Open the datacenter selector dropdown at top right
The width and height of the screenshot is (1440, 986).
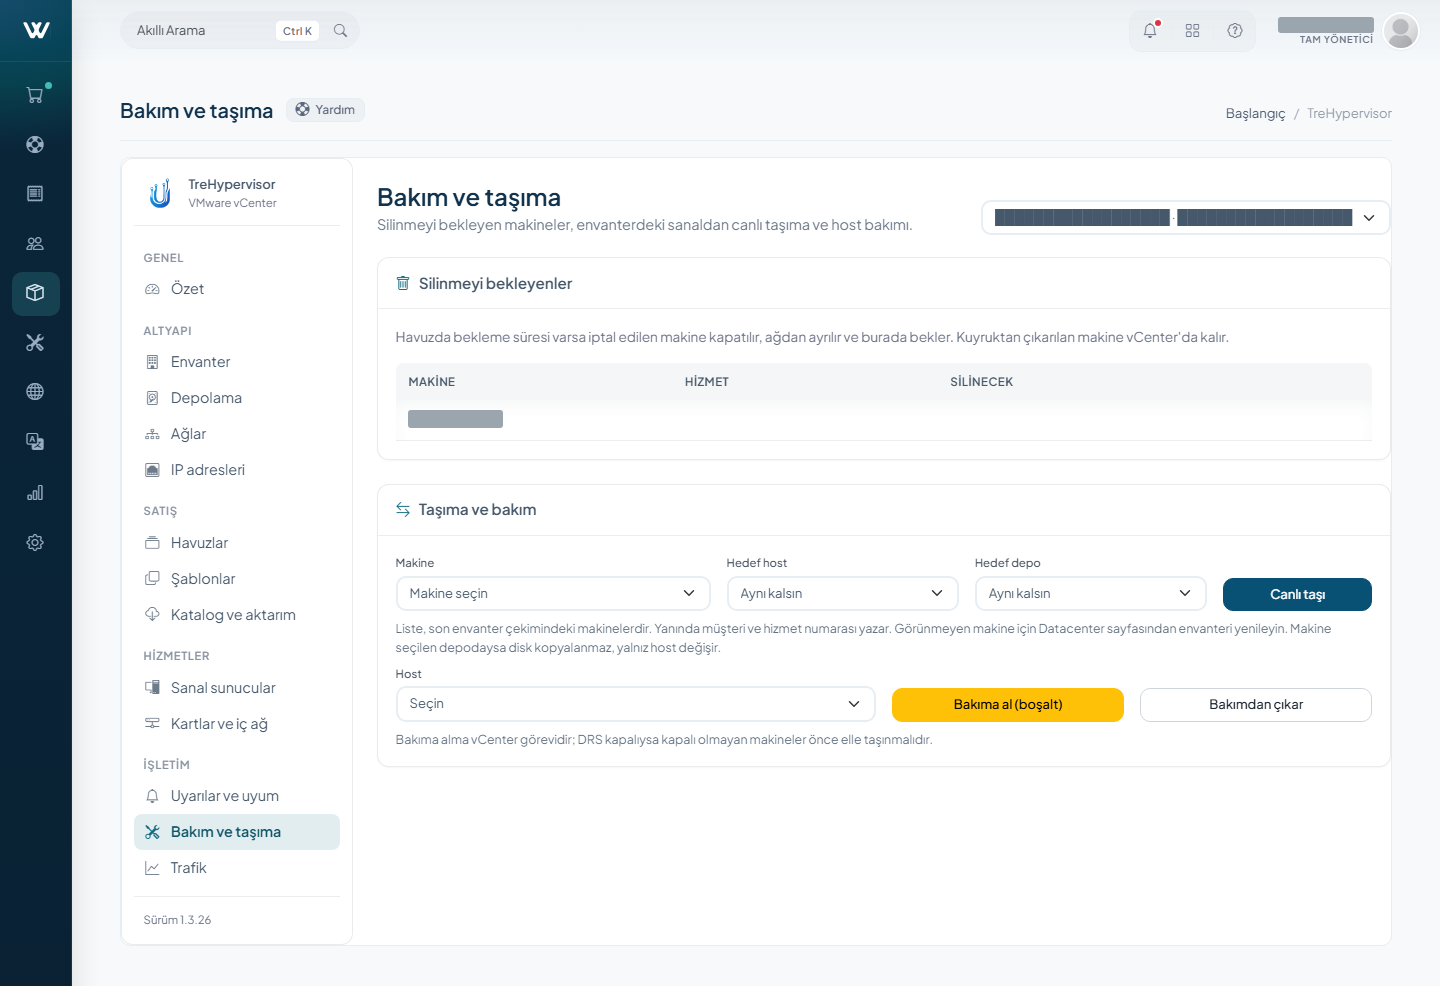(1186, 218)
